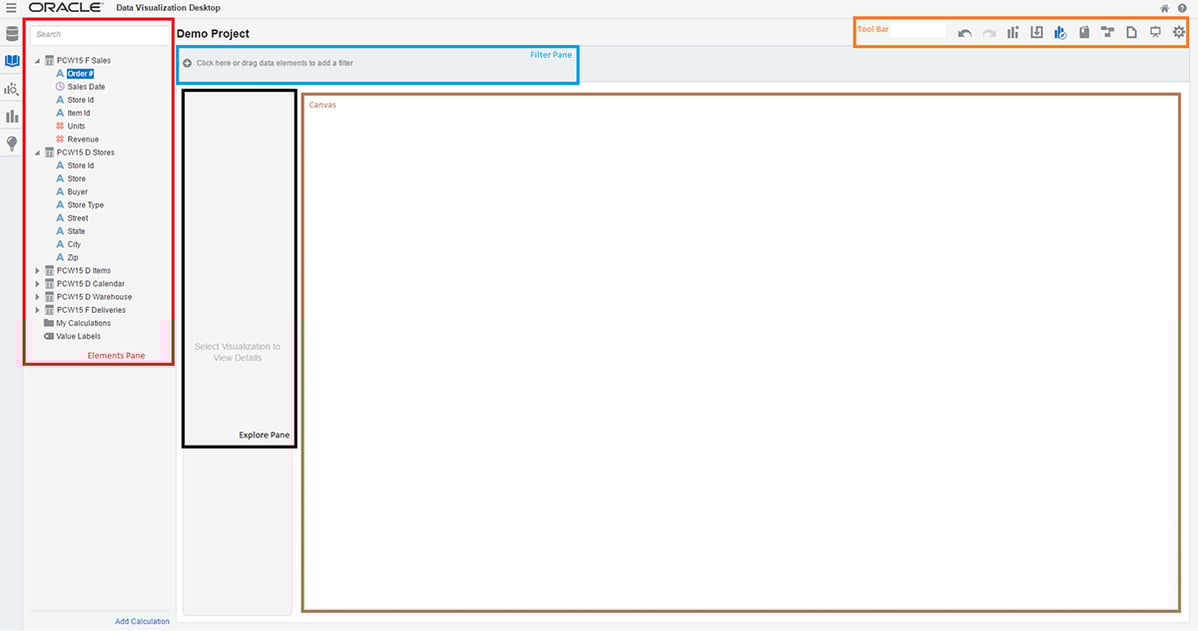Click the plus icon in the filter bar
This screenshot has height=631, width=1198.
point(187,63)
